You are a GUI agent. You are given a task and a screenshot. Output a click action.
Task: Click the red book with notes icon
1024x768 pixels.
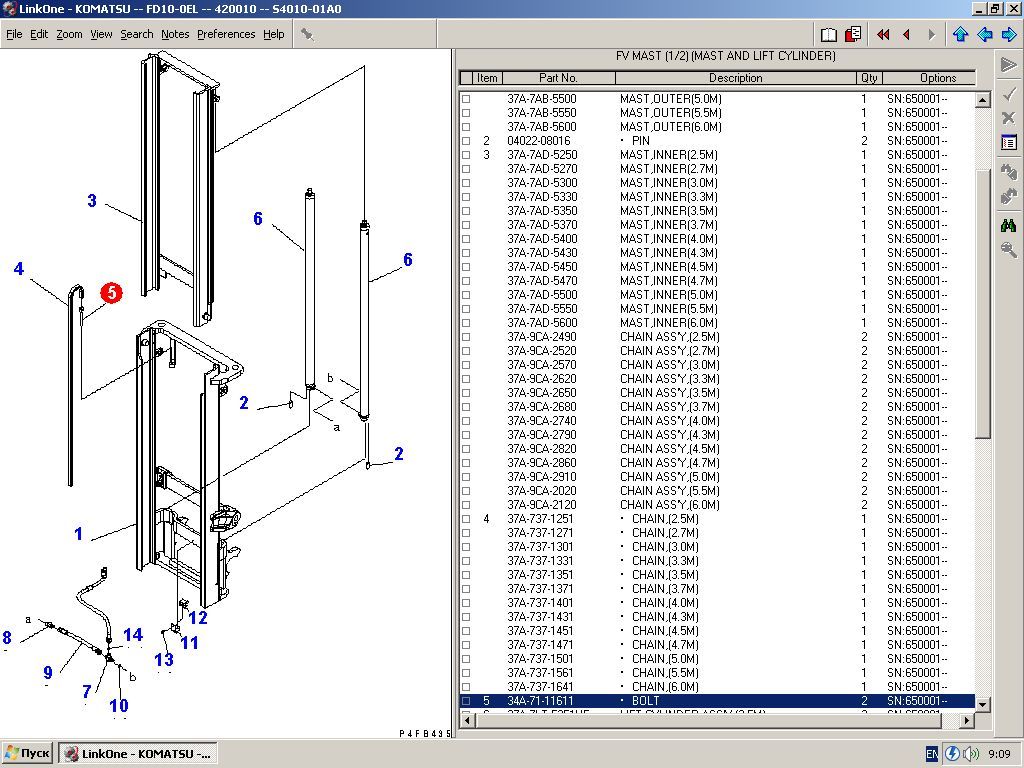[x=853, y=34]
